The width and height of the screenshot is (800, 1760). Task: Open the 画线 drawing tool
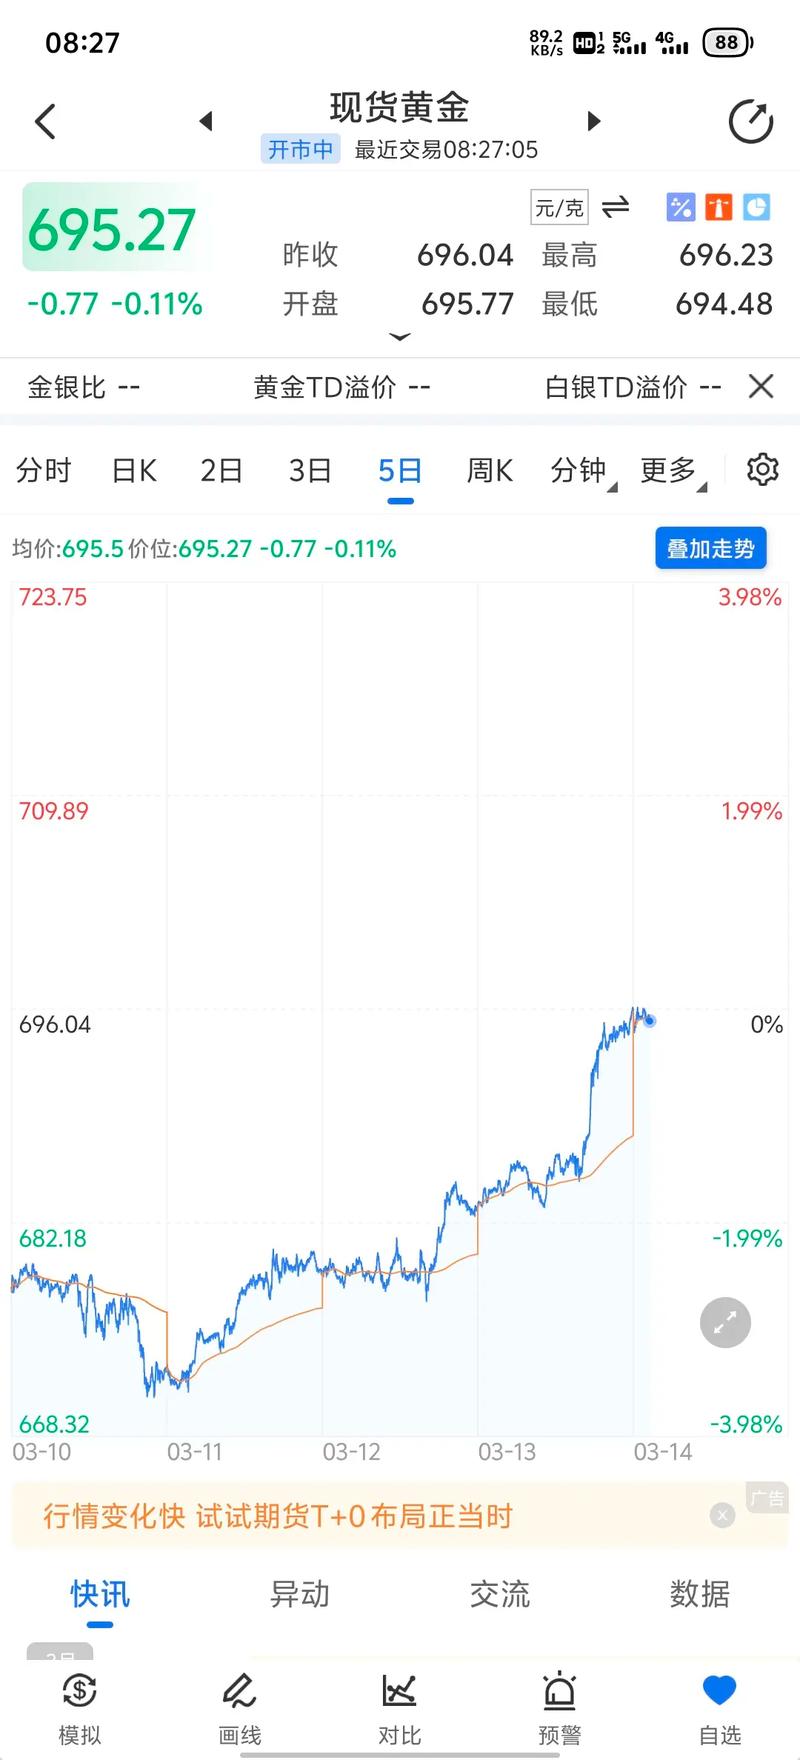240,1708
